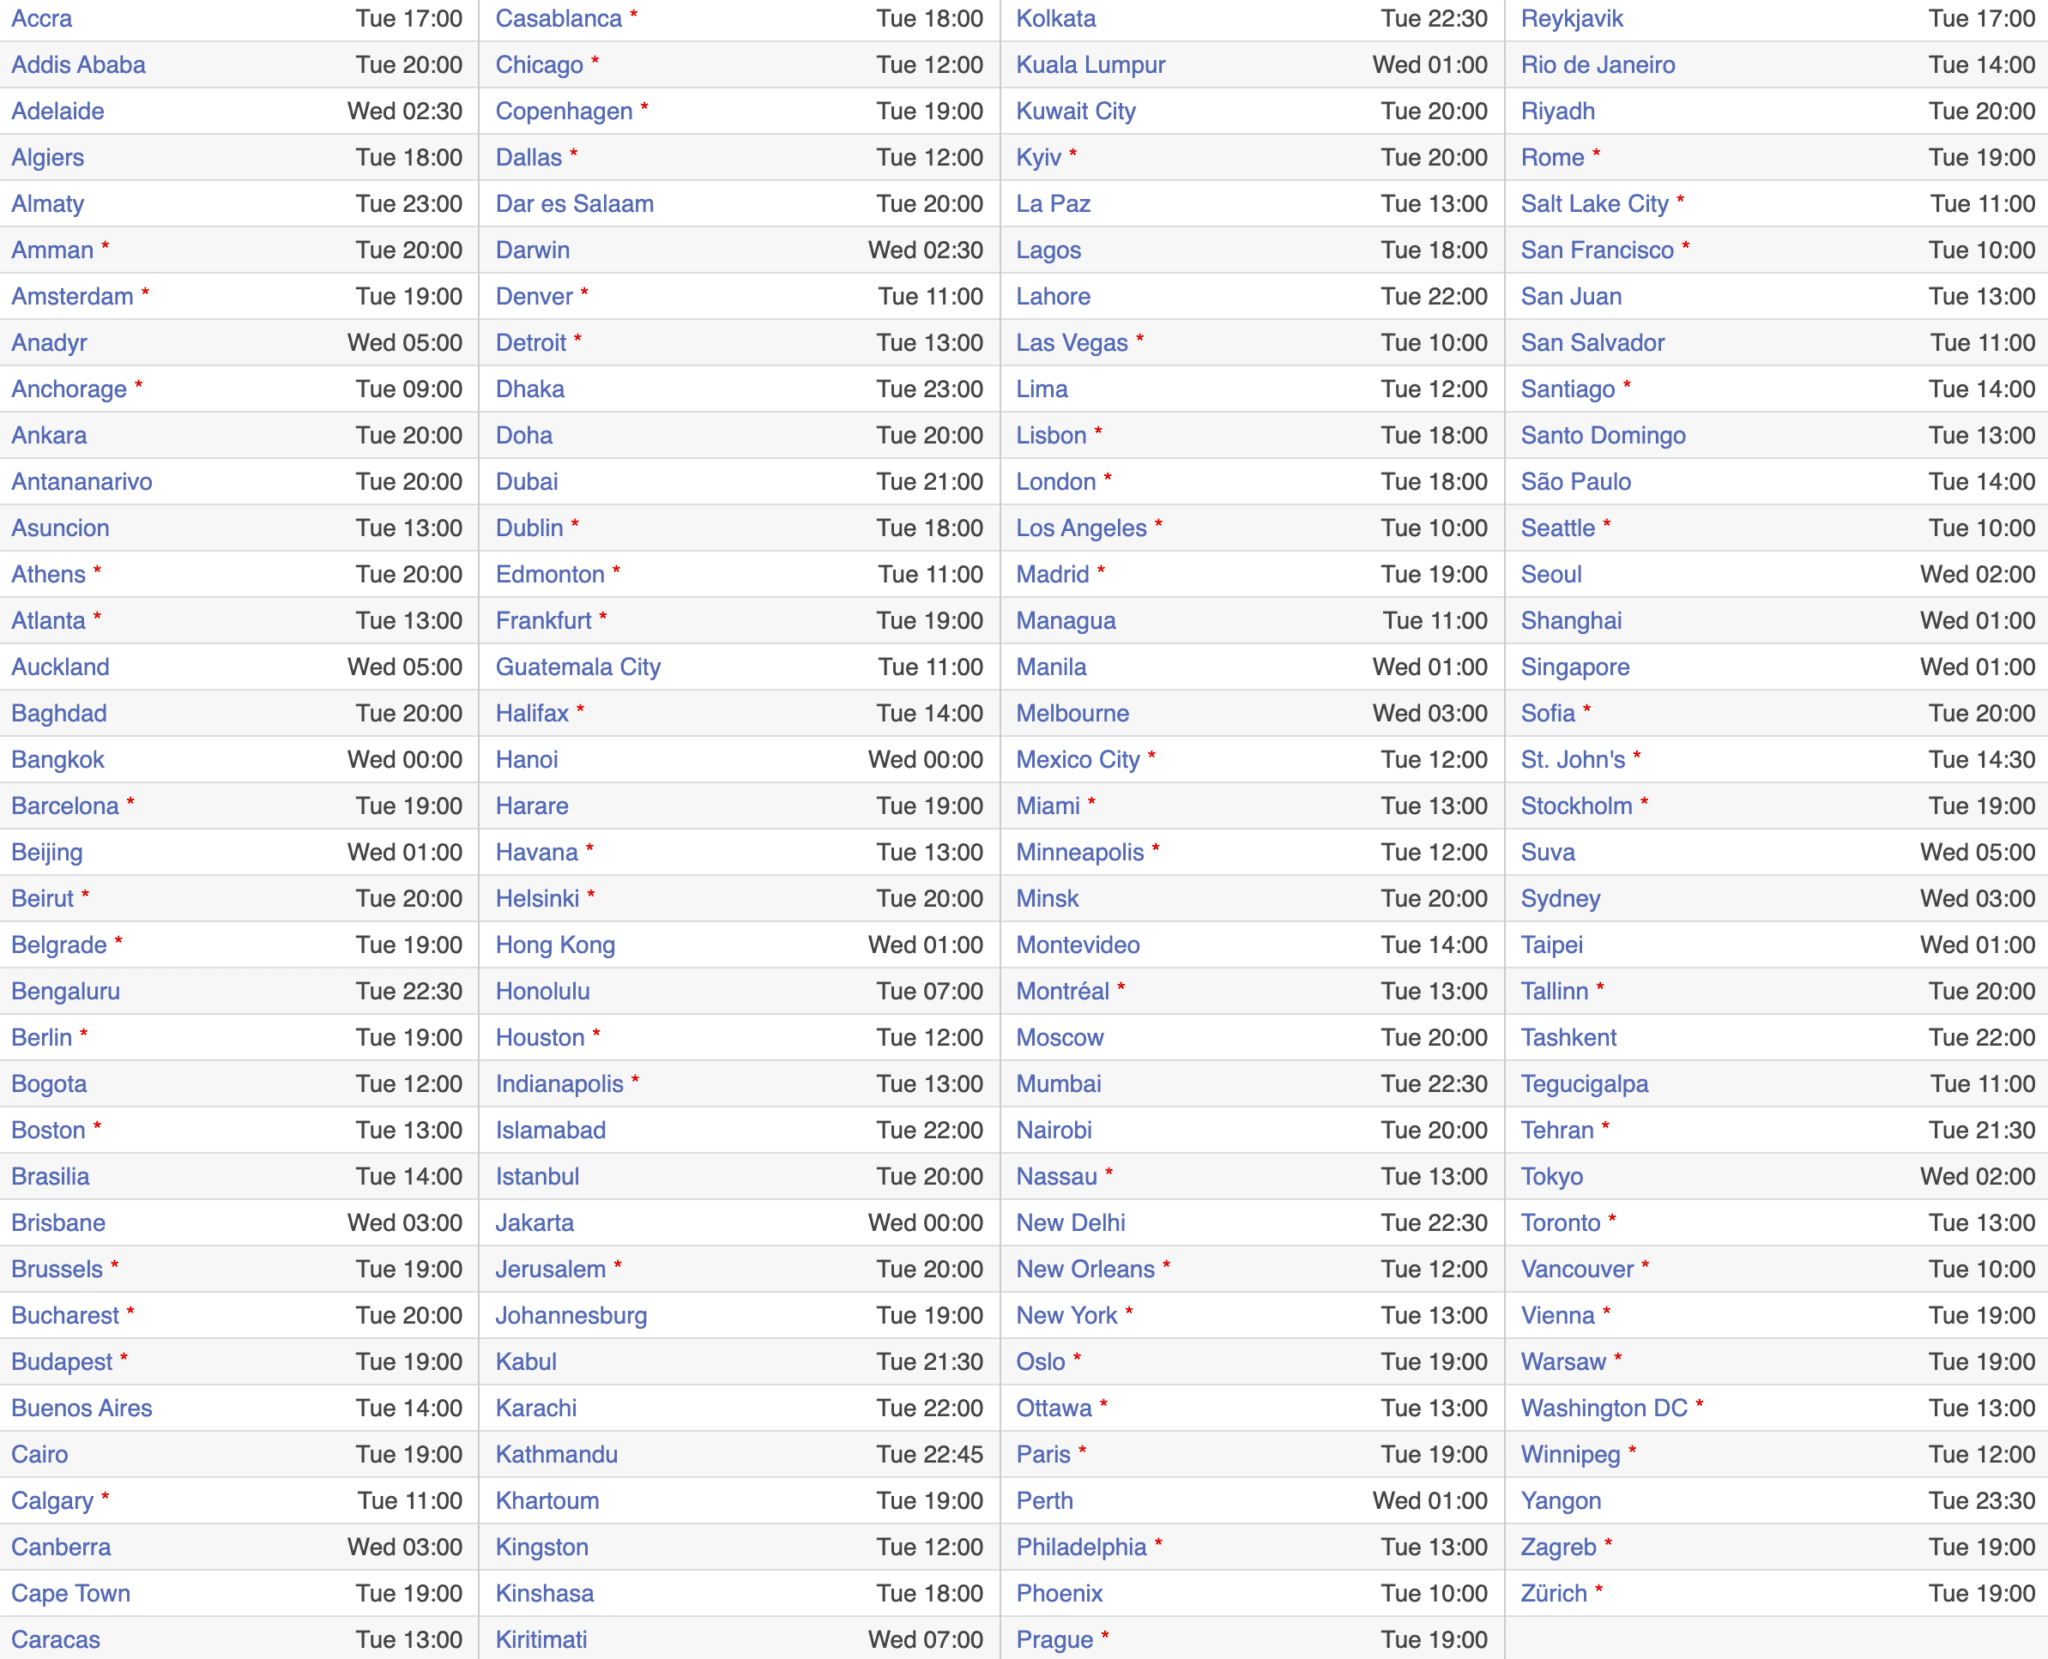
Task: Select the Cape Town link
Action: click(71, 1594)
